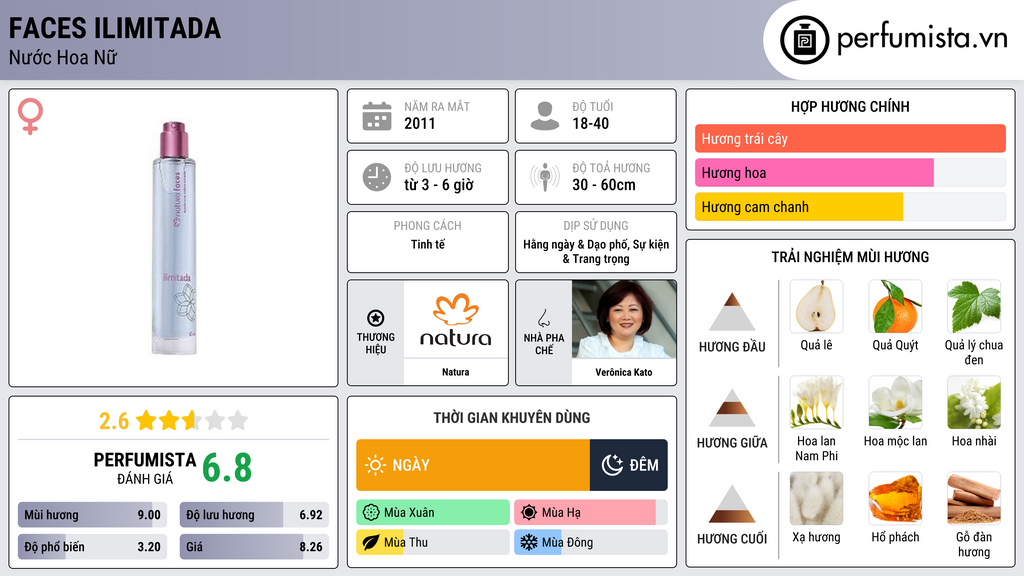The image size is (1024, 576).
Task: Click the Verônica Kato name label
Action: [x=624, y=372]
